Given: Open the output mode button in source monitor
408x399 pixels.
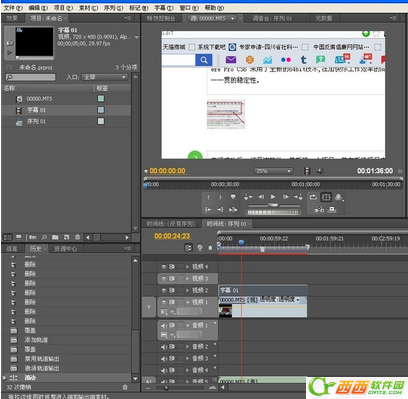Looking at the screenshot, I should pos(339,197).
